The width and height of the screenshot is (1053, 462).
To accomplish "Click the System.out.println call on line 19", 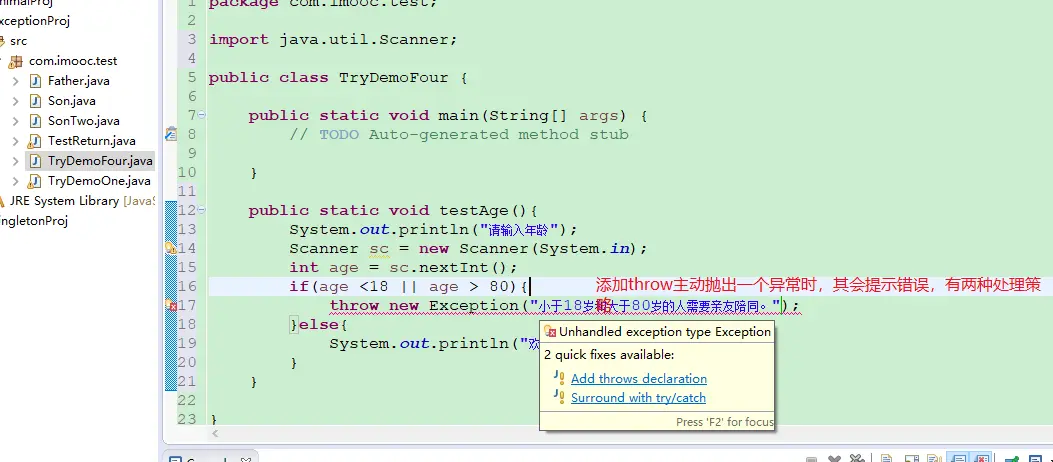I will [x=434, y=344].
